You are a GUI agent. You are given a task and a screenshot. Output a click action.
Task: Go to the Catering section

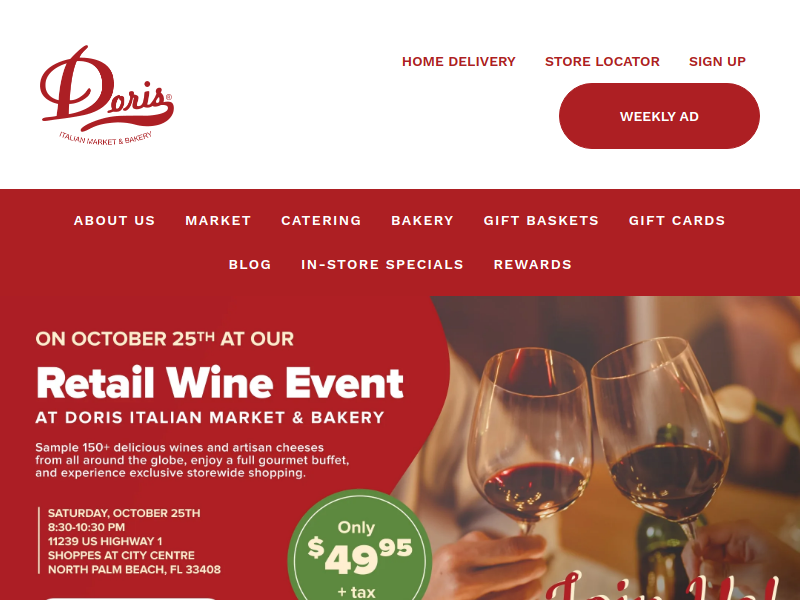(x=321, y=220)
